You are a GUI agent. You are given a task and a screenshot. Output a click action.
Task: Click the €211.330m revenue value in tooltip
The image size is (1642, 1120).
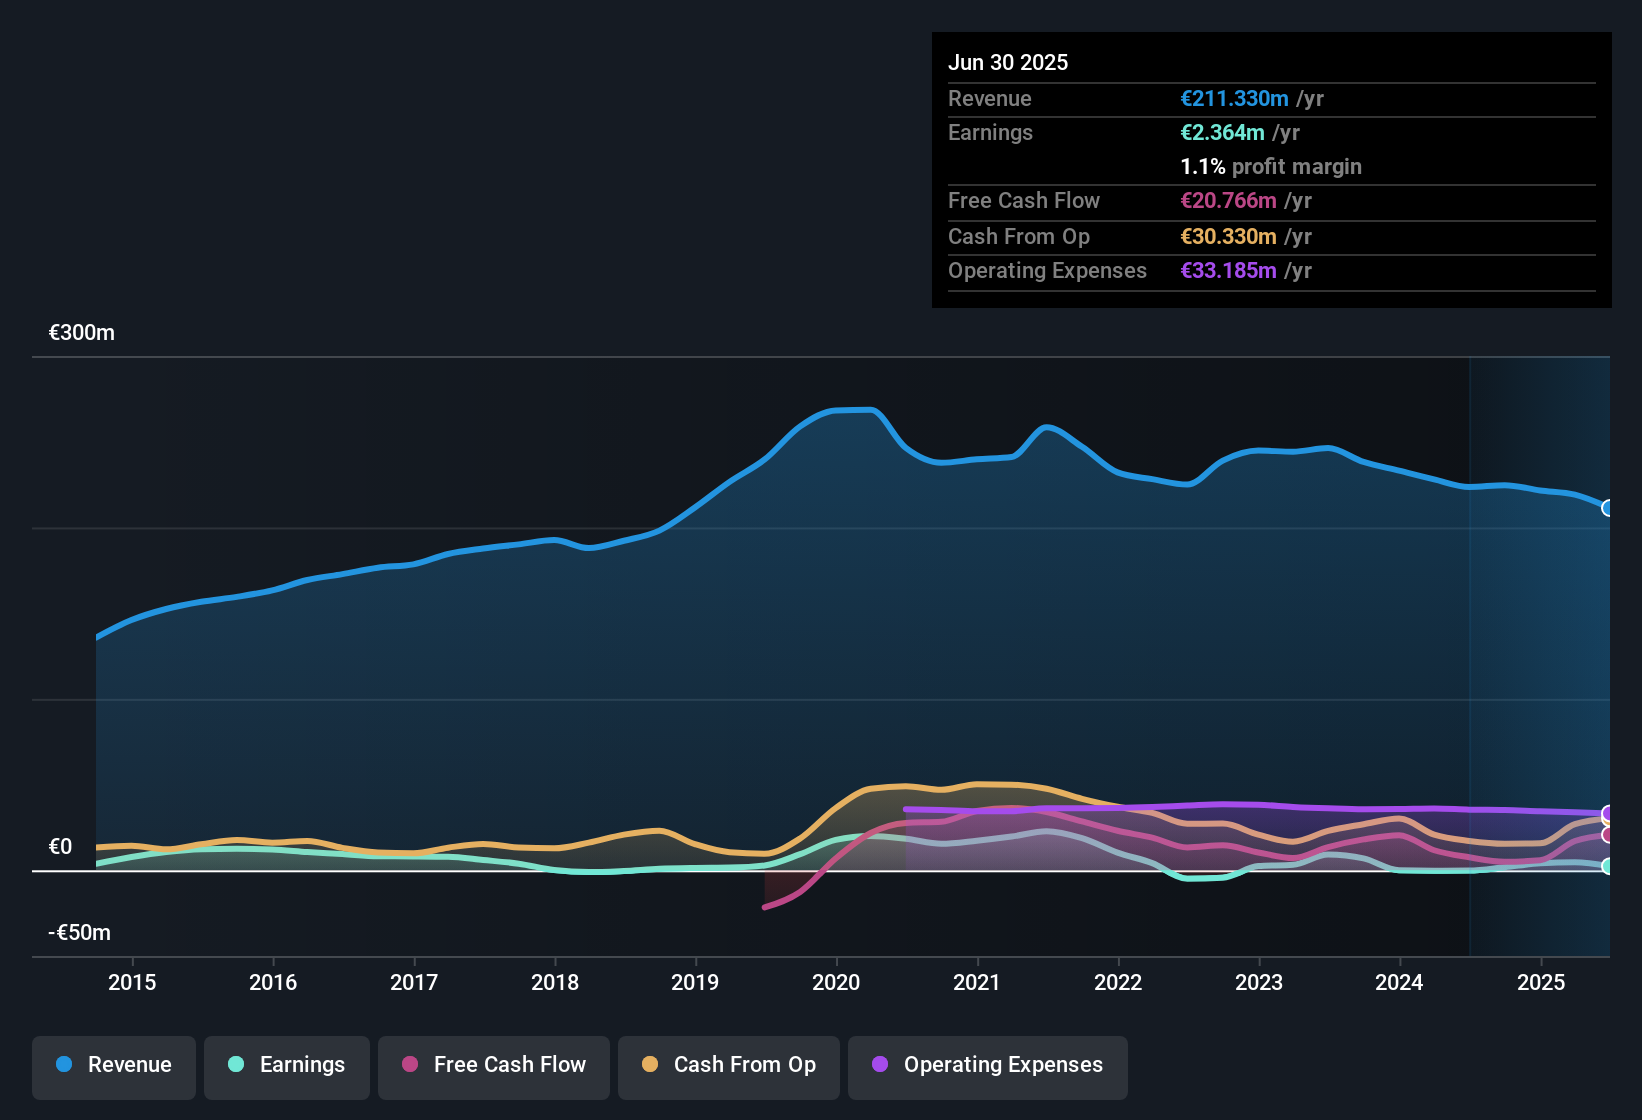(x=1234, y=99)
